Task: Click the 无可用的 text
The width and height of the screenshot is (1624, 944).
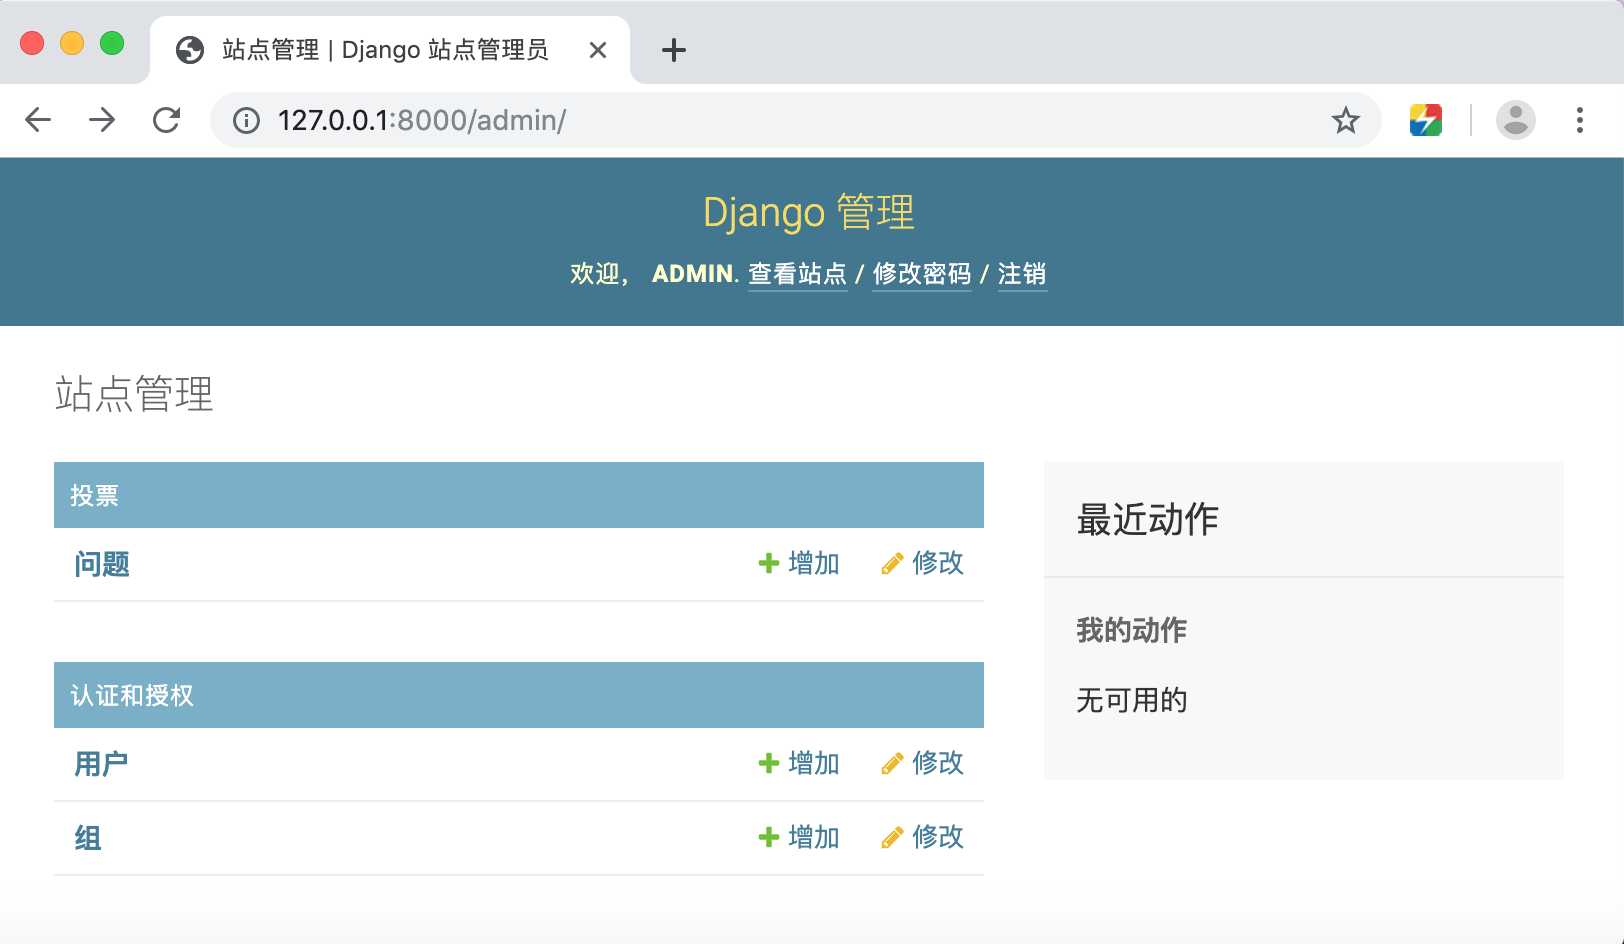Action: click(1132, 700)
